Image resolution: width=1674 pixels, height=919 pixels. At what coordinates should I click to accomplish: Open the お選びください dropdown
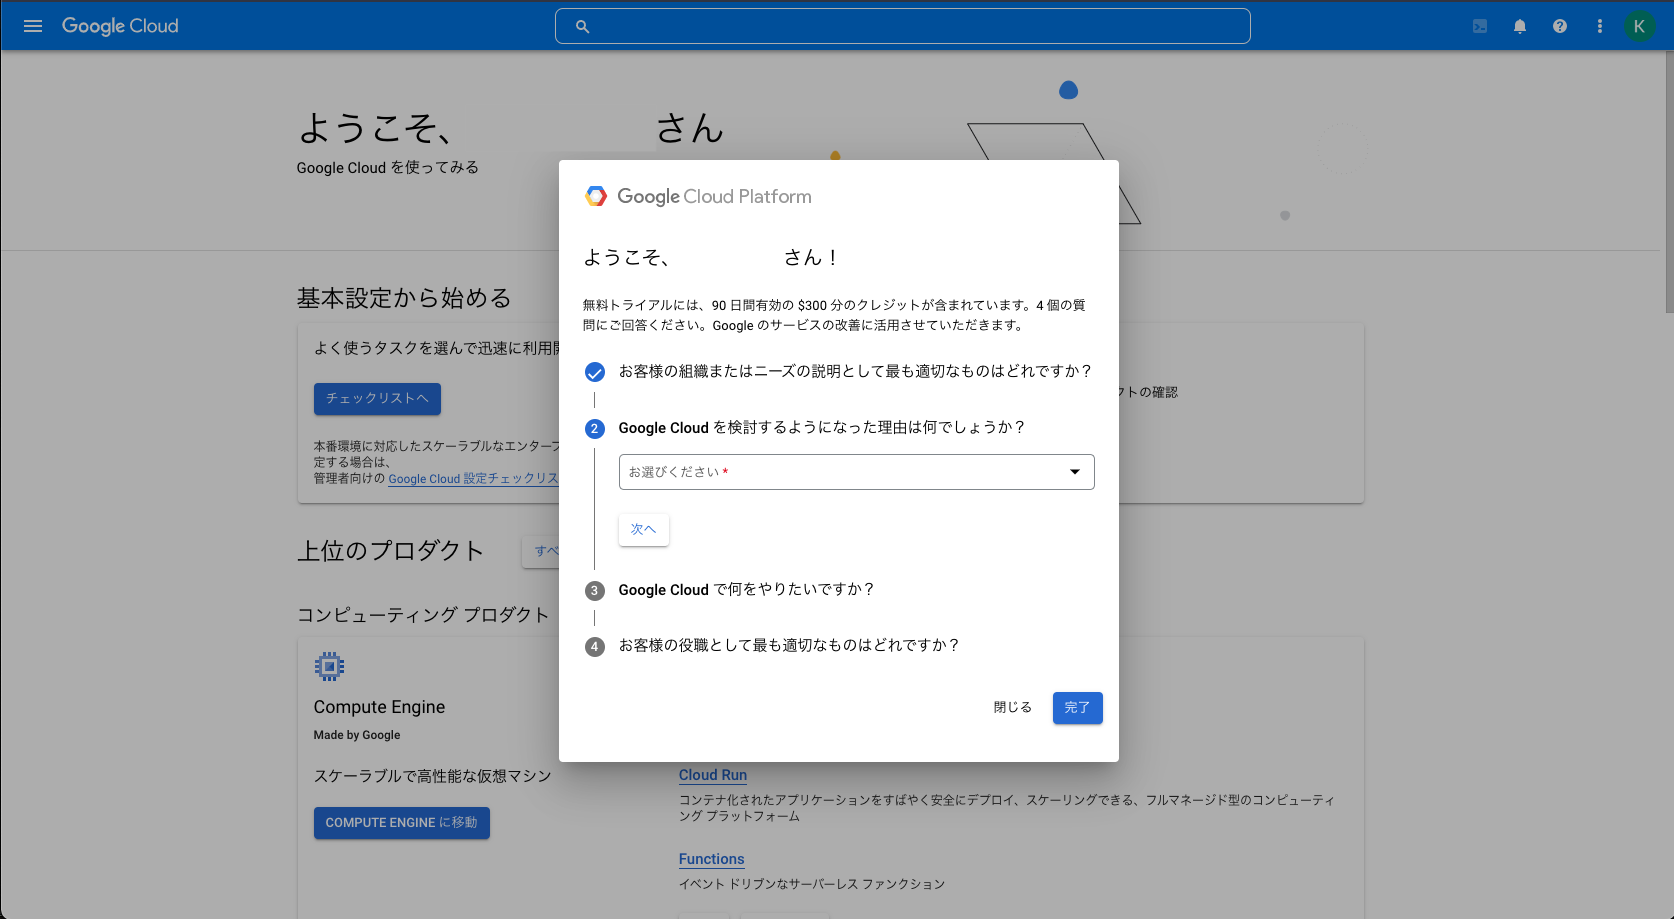pos(857,472)
